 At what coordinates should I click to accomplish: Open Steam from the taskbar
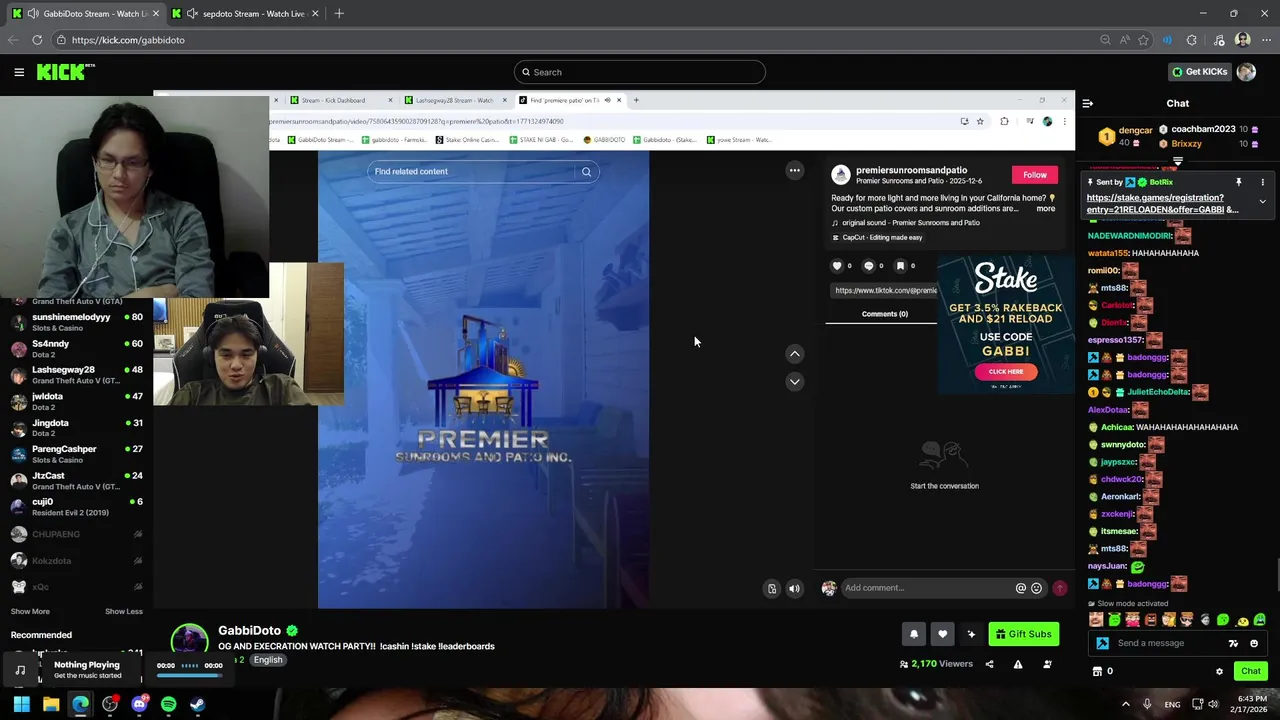pyautogui.click(x=198, y=704)
